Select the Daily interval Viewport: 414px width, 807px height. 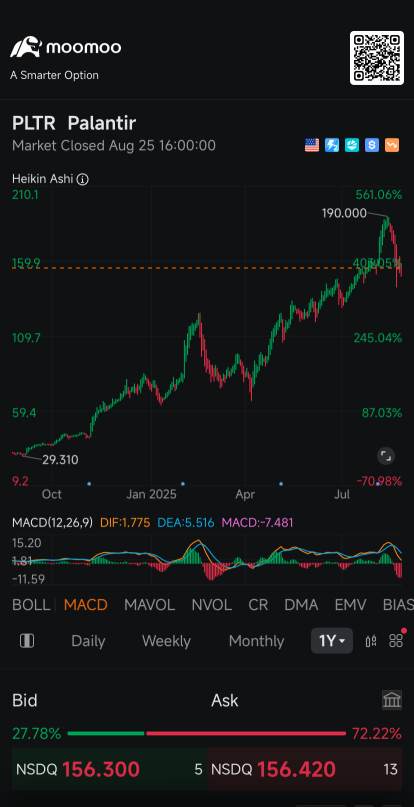pos(88,641)
